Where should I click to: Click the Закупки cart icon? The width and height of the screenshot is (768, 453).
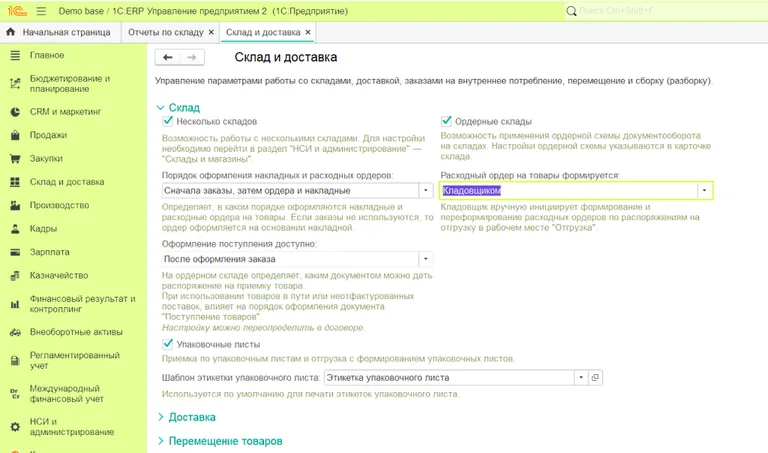pyautogui.click(x=15, y=158)
